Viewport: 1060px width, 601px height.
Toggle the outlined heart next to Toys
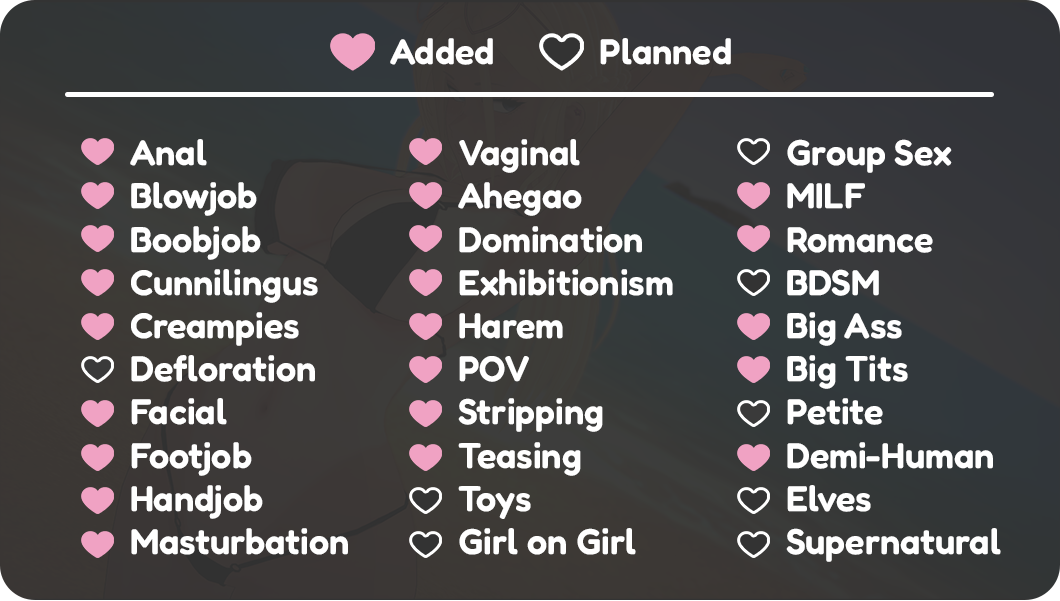point(425,500)
